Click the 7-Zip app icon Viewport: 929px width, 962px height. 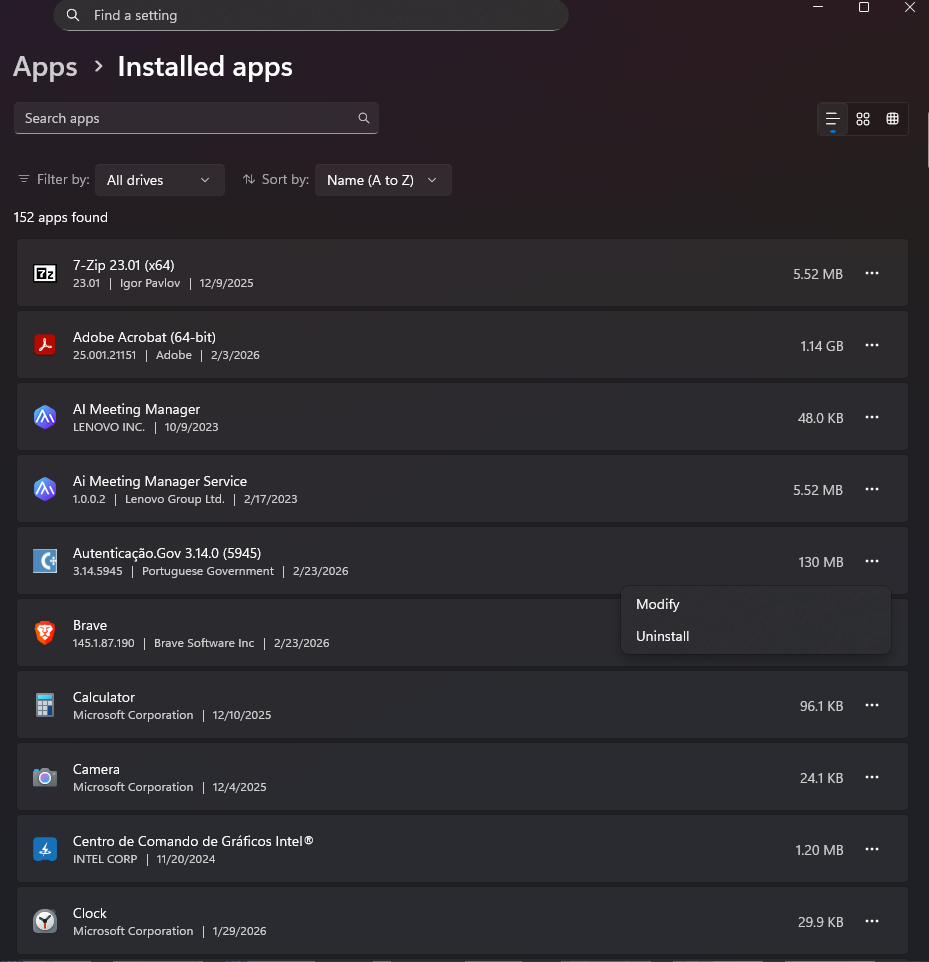[45, 273]
